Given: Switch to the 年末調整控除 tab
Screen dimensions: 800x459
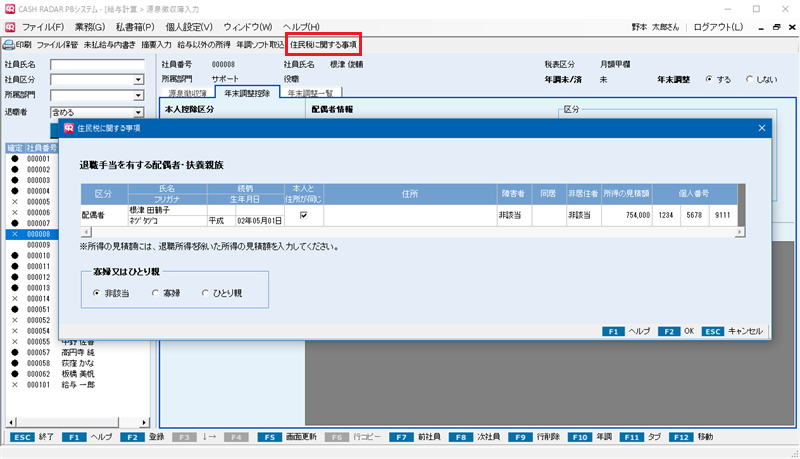Looking at the screenshot, I should point(247,93).
